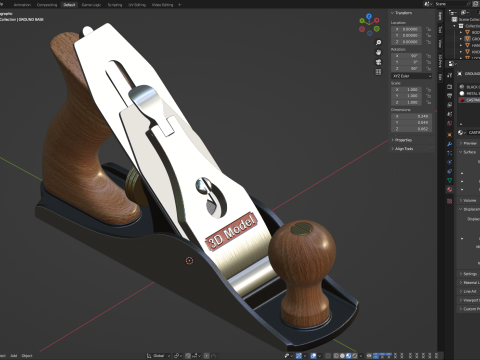Open the View Layer properties tab icon

449,105
